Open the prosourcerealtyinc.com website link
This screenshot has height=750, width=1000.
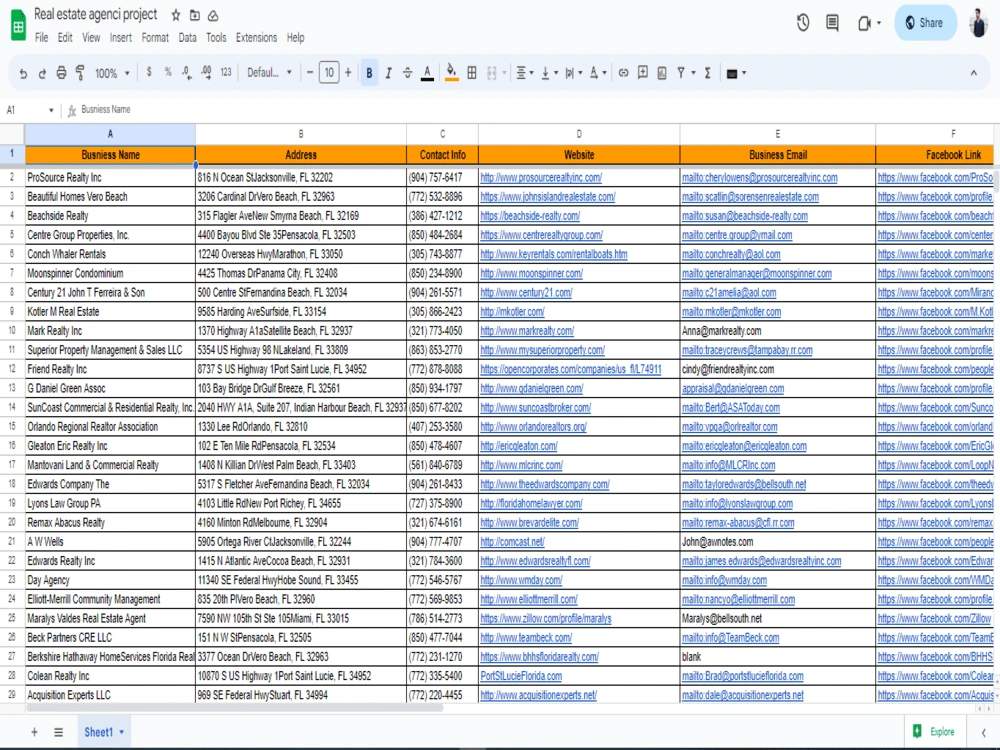[x=541, y=178]
